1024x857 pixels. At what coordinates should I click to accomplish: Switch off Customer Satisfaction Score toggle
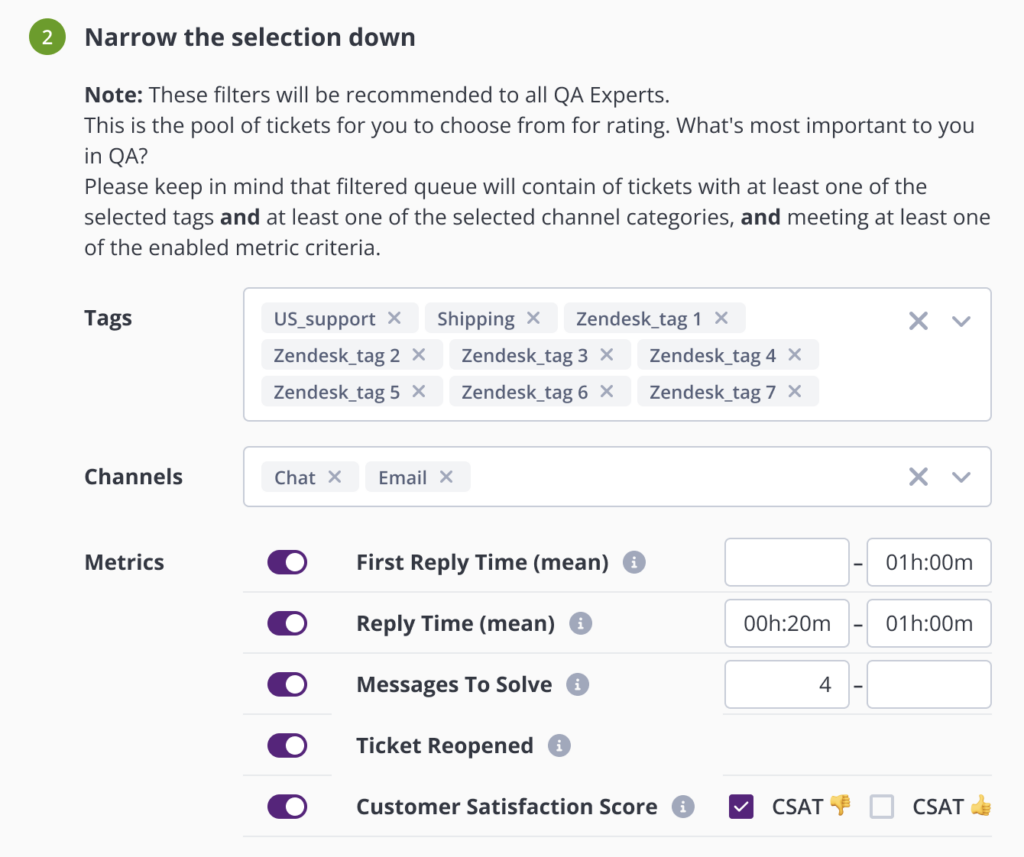coord(287,807)
